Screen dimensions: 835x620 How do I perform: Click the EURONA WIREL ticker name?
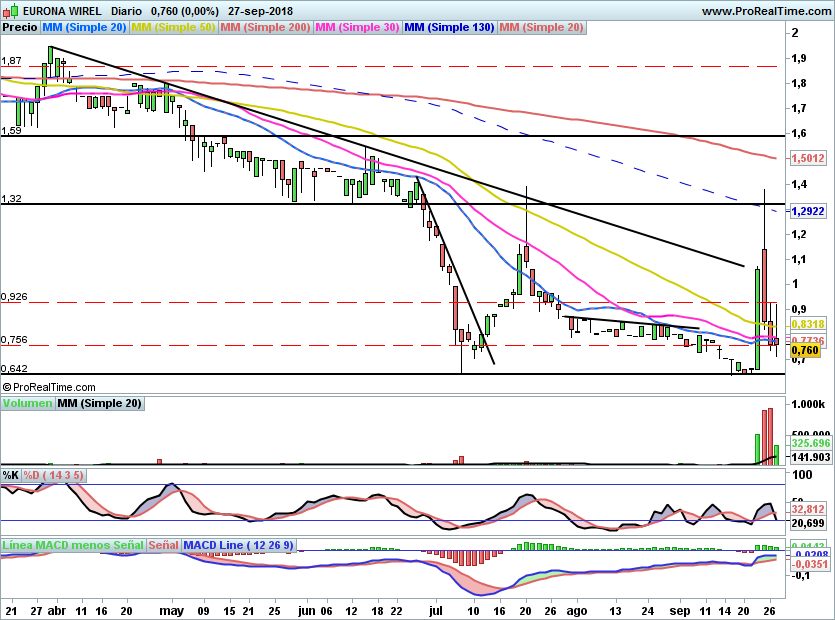tap(62, 11)
